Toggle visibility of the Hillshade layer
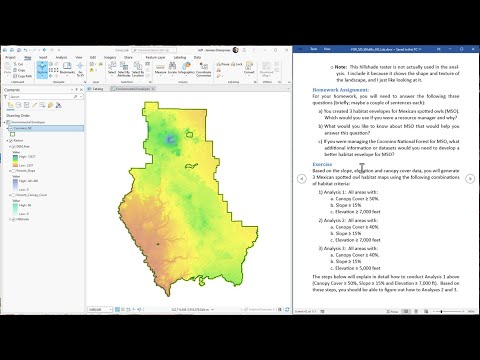This screenshot has height=360, width=480. point(14,219)
